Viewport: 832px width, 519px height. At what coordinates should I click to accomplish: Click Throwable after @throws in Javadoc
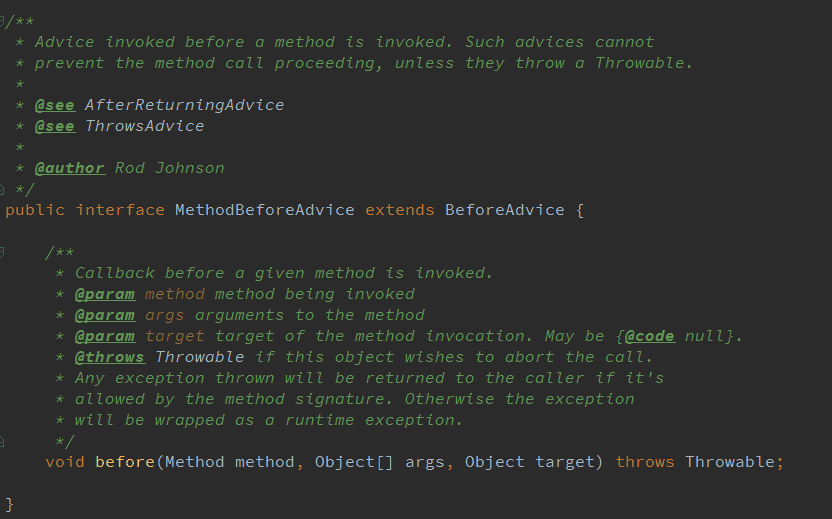click(x=199, y=357)
